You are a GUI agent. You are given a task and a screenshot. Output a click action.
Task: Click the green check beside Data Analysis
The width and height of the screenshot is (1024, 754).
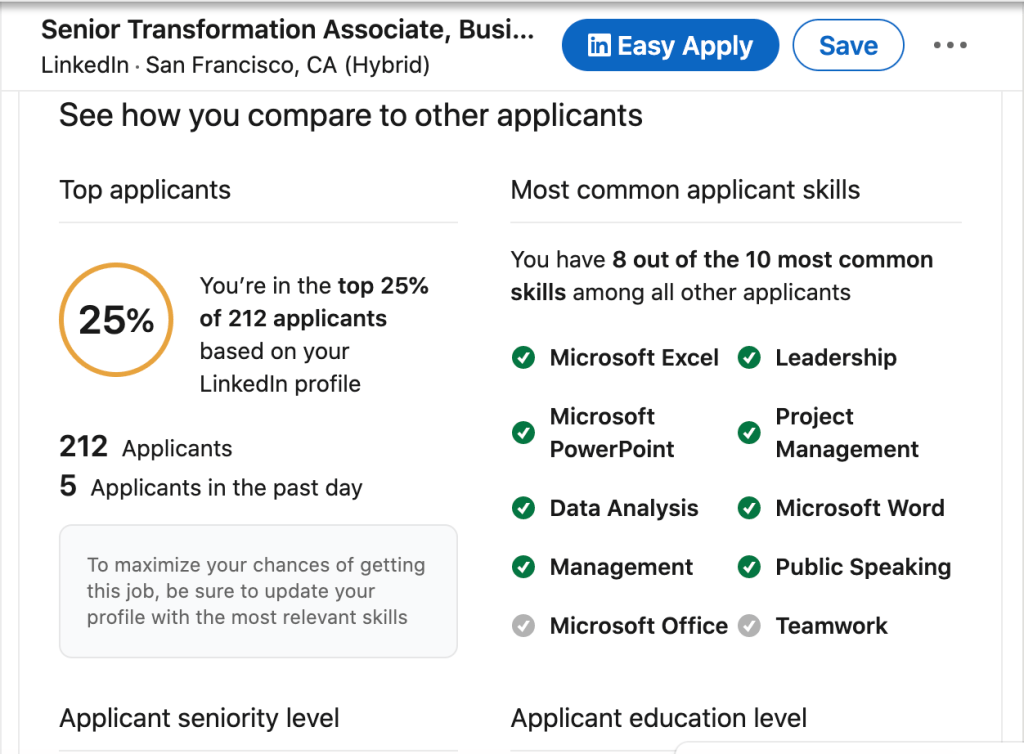tap(523, 508)
